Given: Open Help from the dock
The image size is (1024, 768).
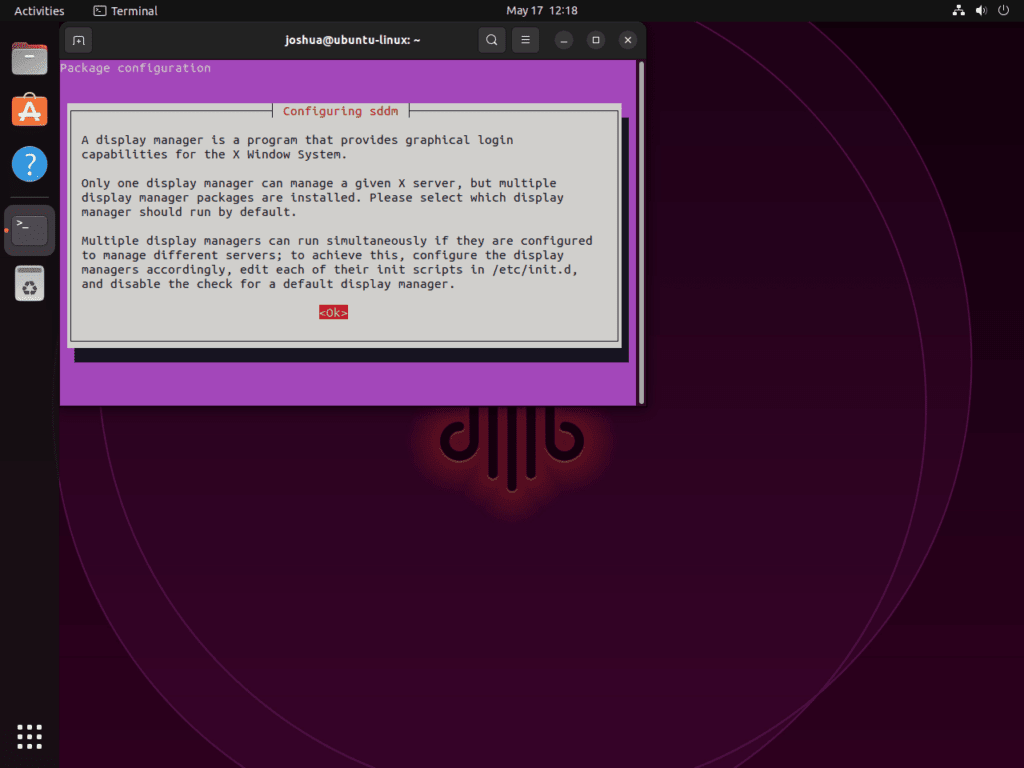Looking at the screenshot, I should pos(29,163).
